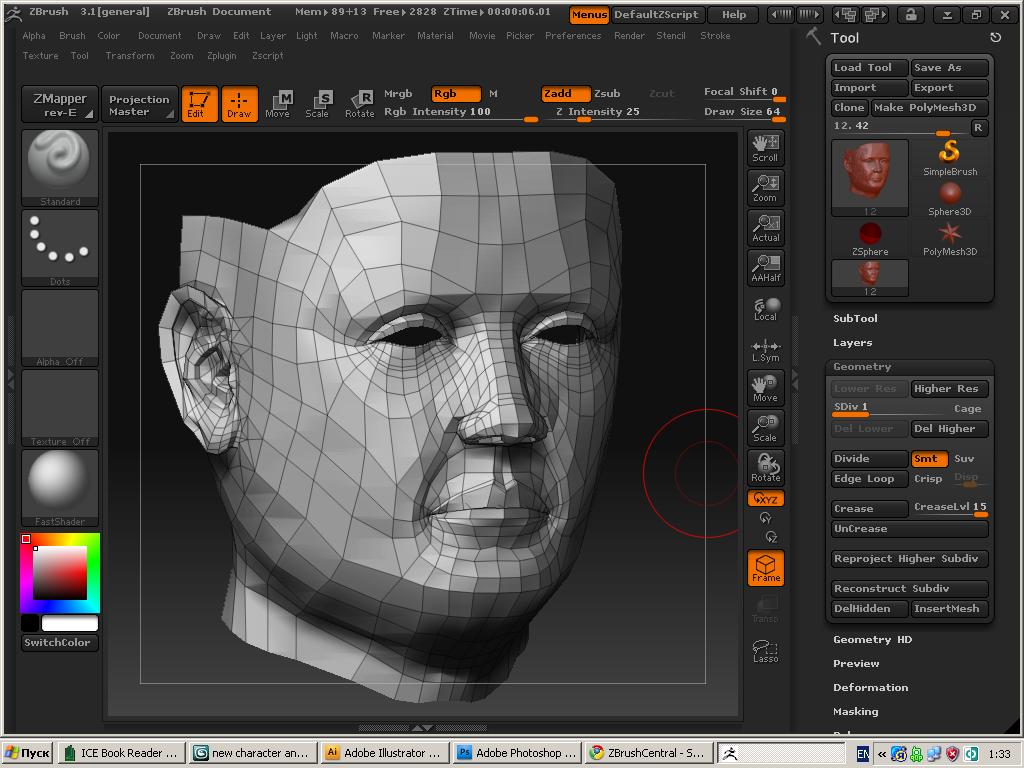Click the Zoom canvas navigation icon

765,188
